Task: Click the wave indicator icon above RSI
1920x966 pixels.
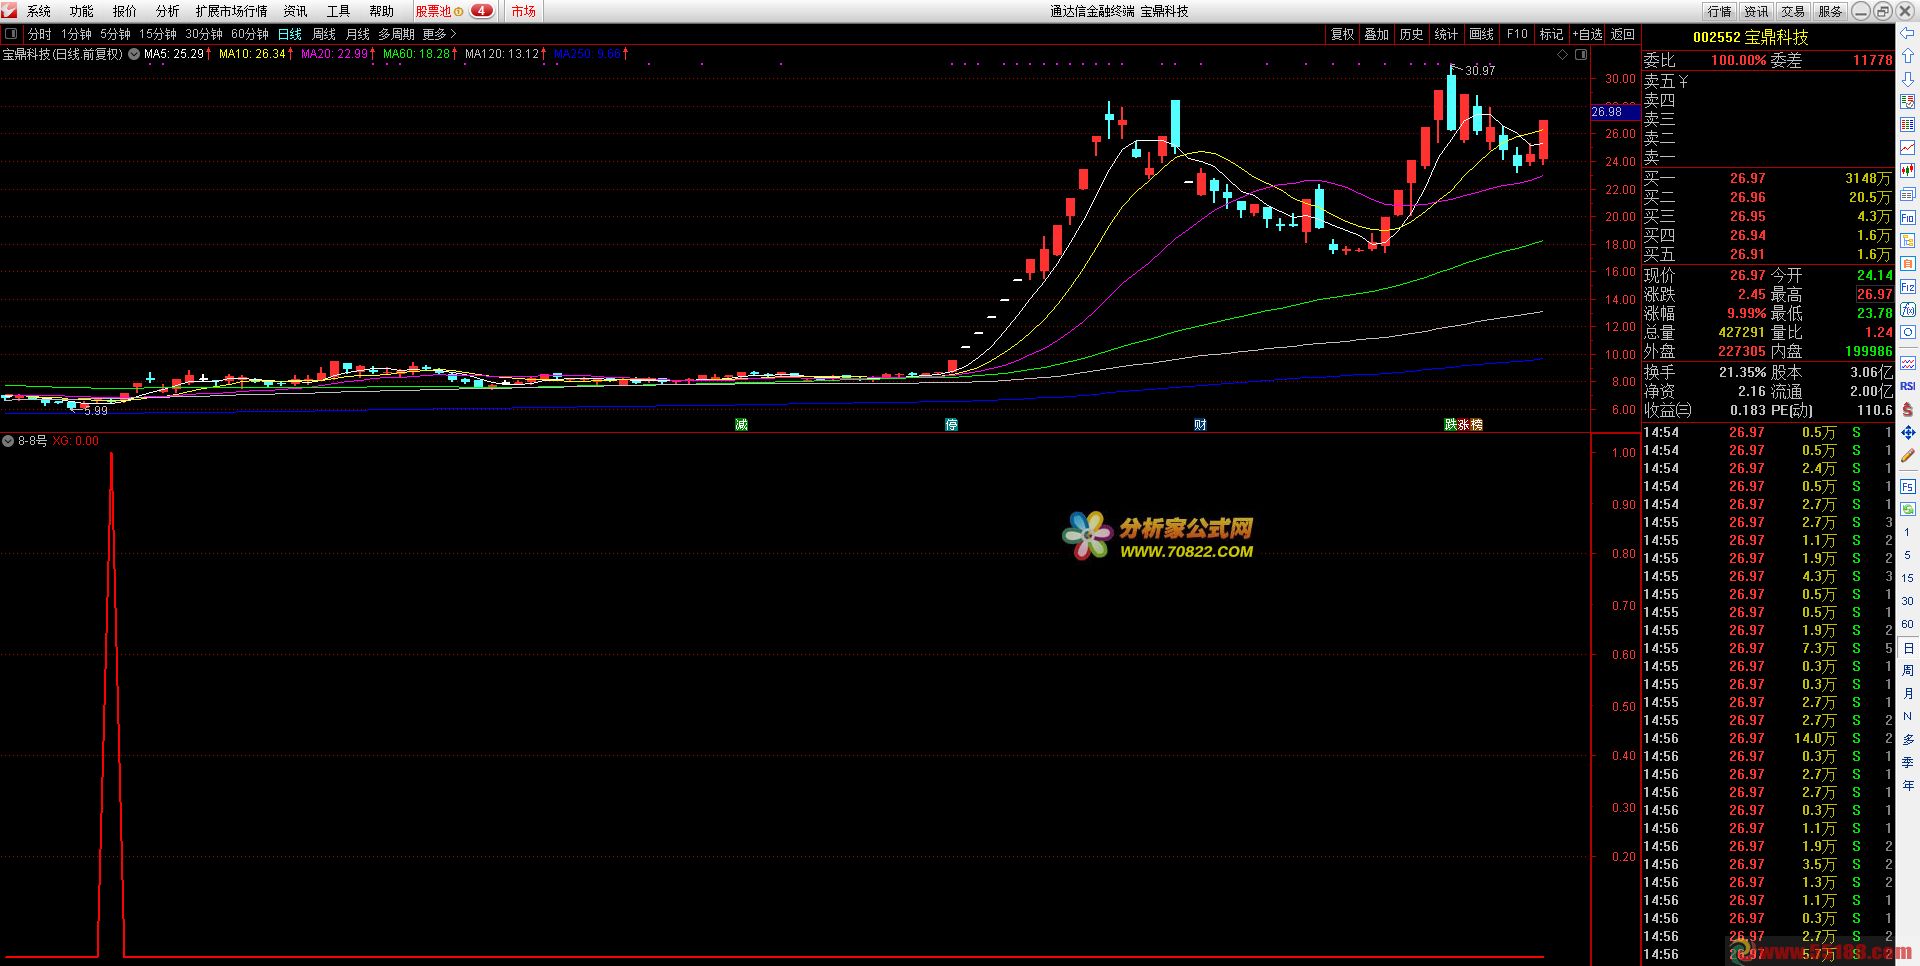Action: (x=1907, y=363)
